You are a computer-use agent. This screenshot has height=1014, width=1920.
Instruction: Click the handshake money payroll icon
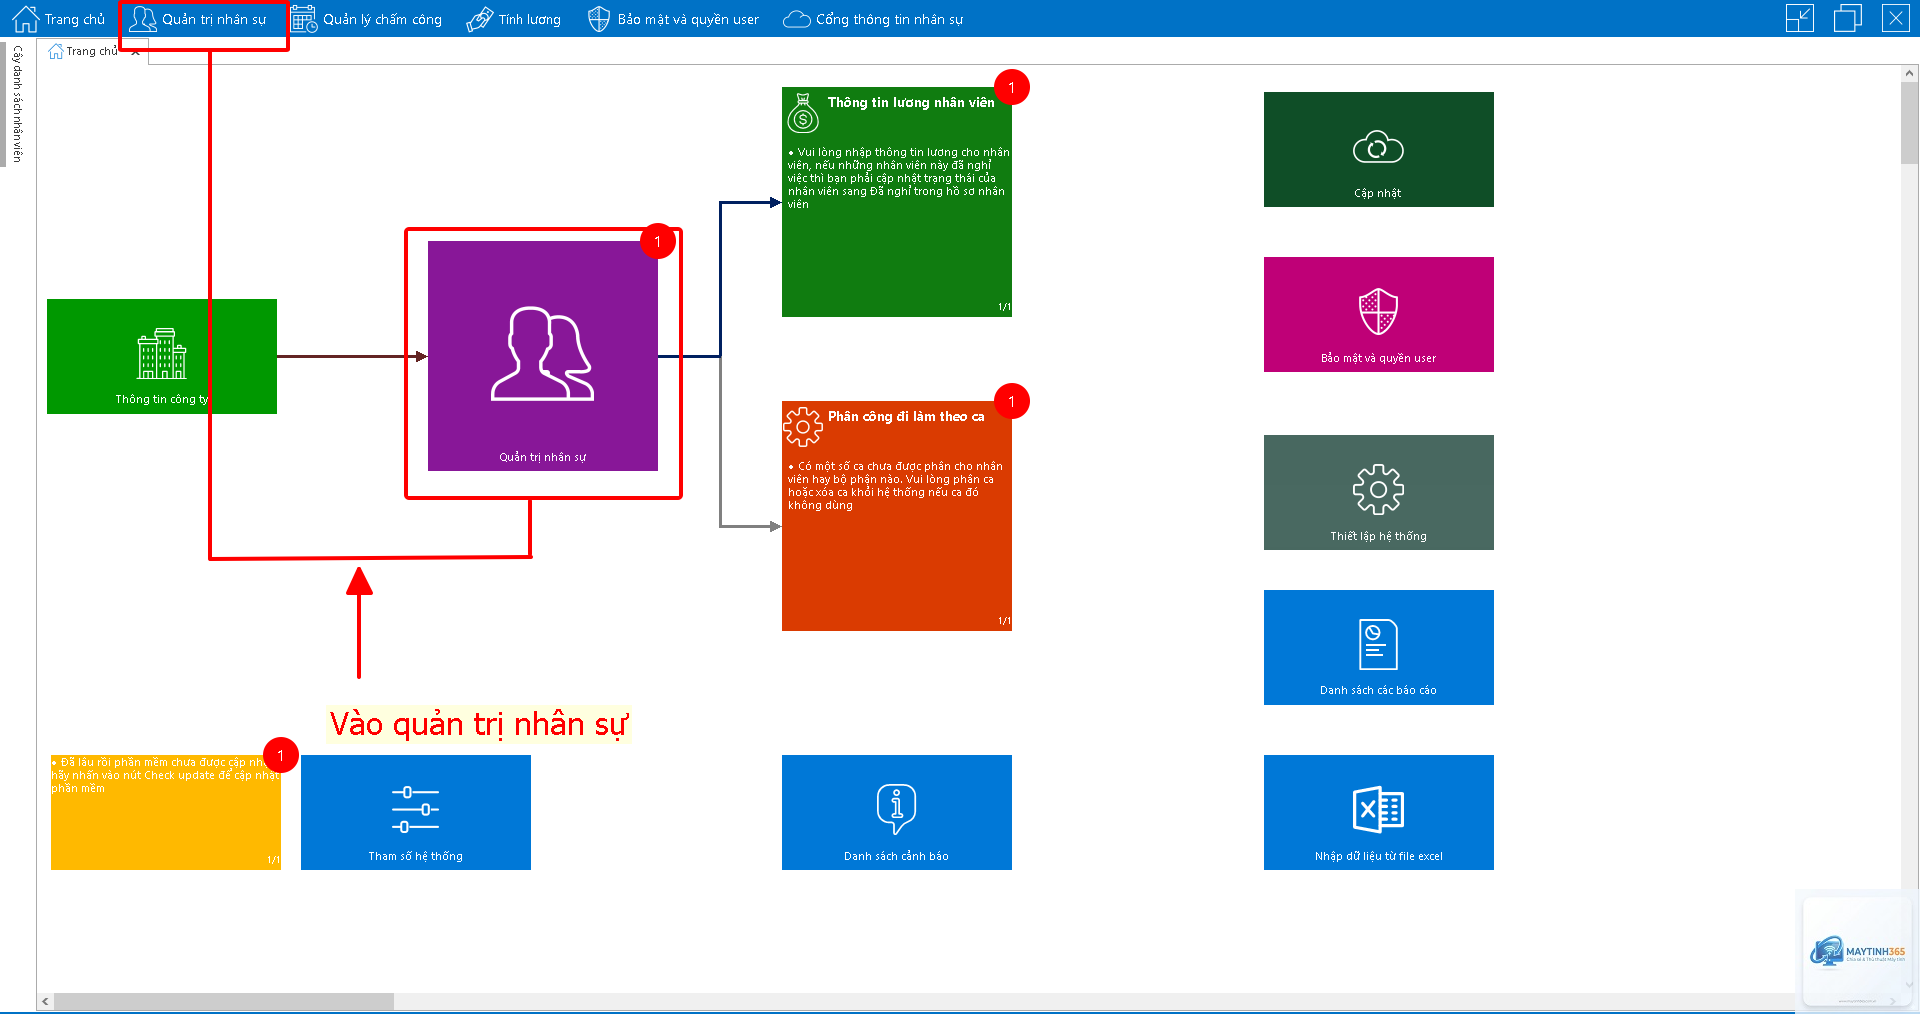[480, 19]
